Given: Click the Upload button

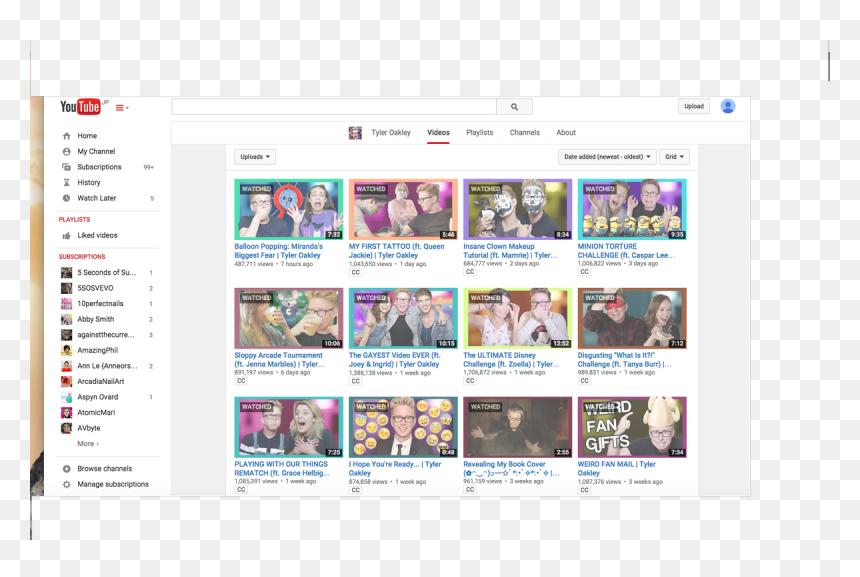Looking at the screenshot, I should (x=694, y=106).
